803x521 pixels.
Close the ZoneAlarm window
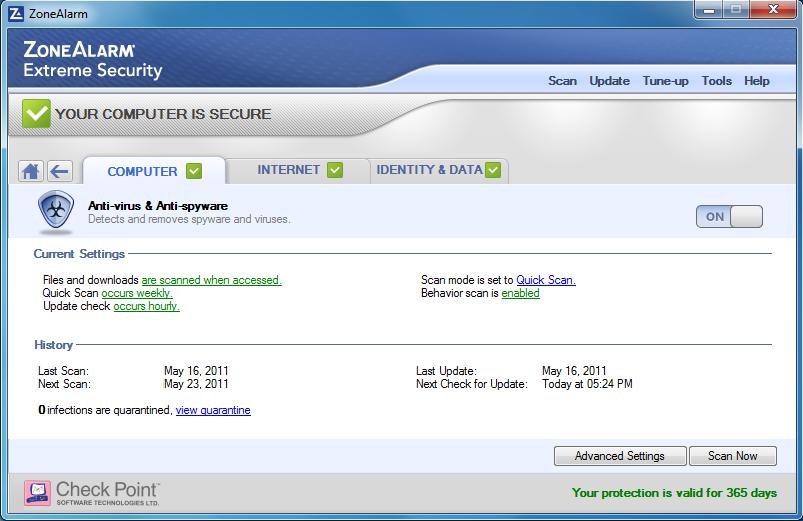coord(773,10)
